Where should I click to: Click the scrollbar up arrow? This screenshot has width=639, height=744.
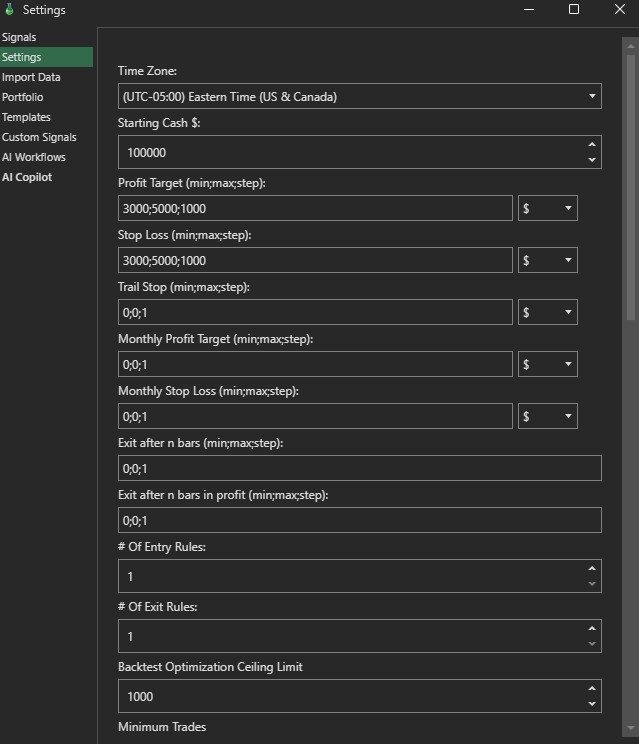pos(630,46)
